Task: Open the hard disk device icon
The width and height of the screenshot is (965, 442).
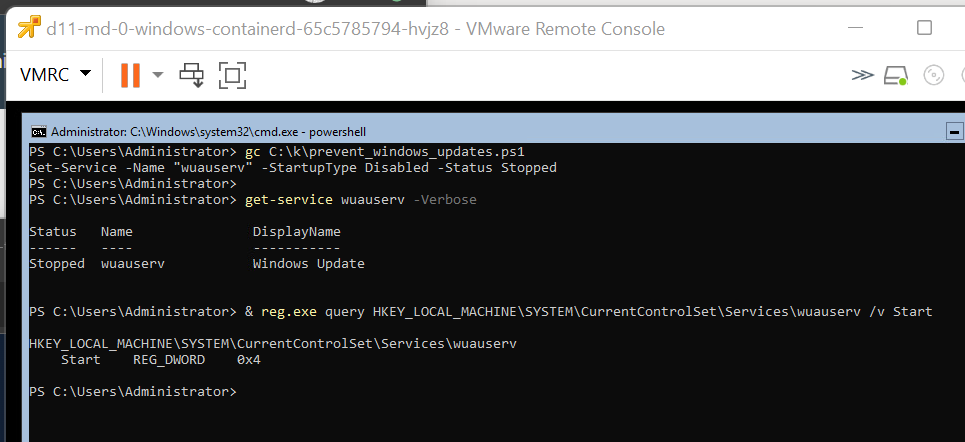Action: tap(895, 75)
